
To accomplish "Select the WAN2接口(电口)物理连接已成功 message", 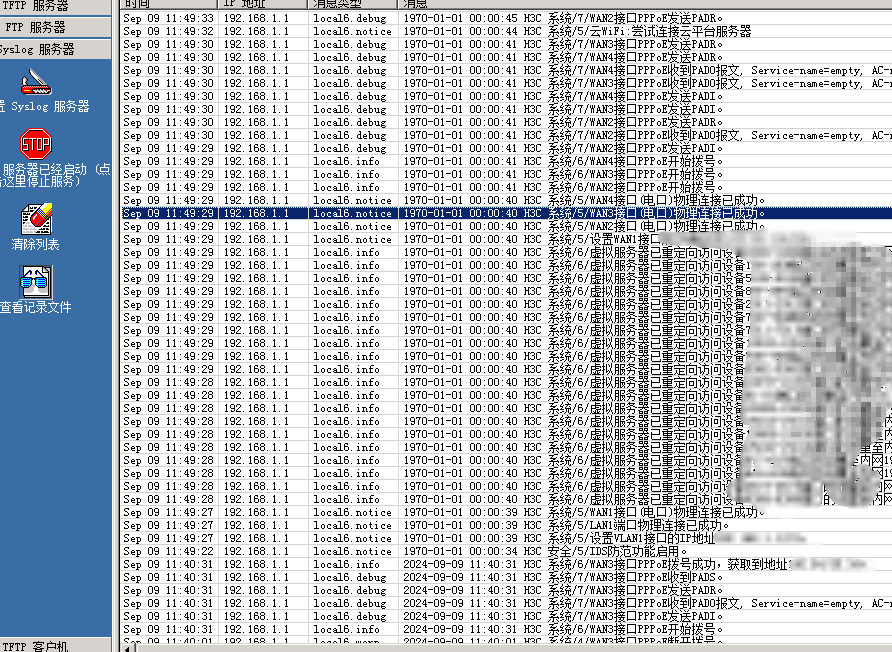I will coord(656,226).
